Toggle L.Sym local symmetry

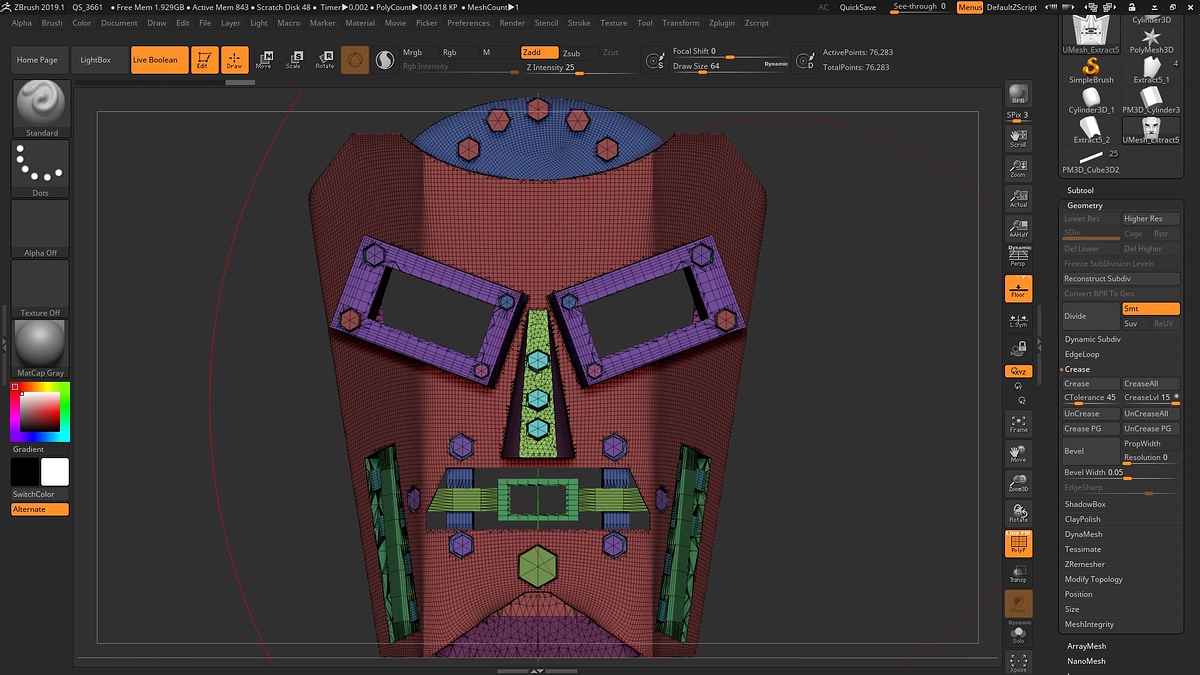(x=1018, y=320)
